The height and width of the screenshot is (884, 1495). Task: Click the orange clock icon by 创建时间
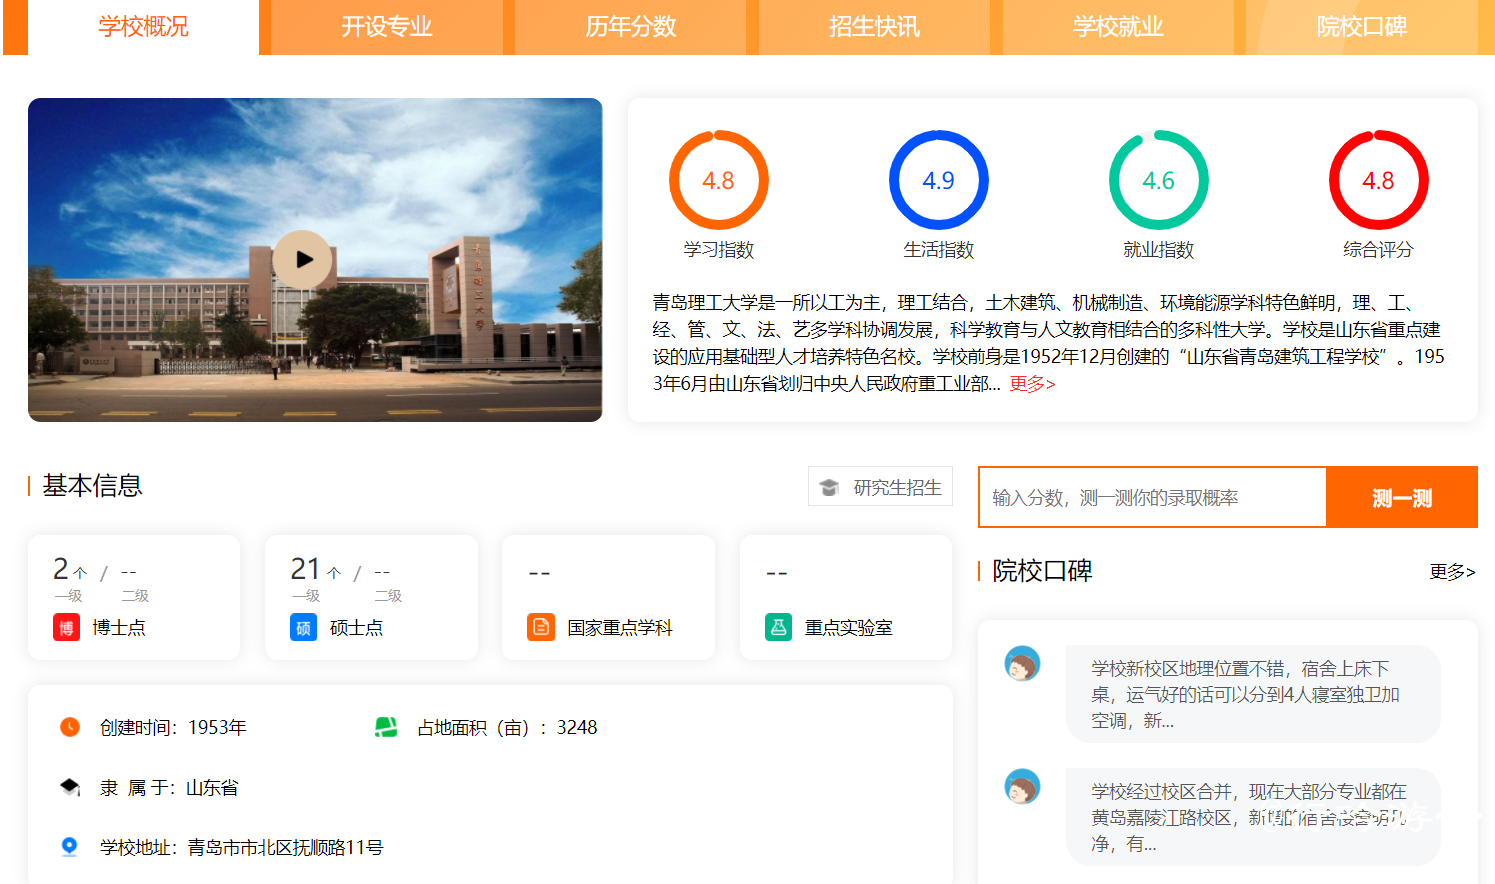(70, 727)
